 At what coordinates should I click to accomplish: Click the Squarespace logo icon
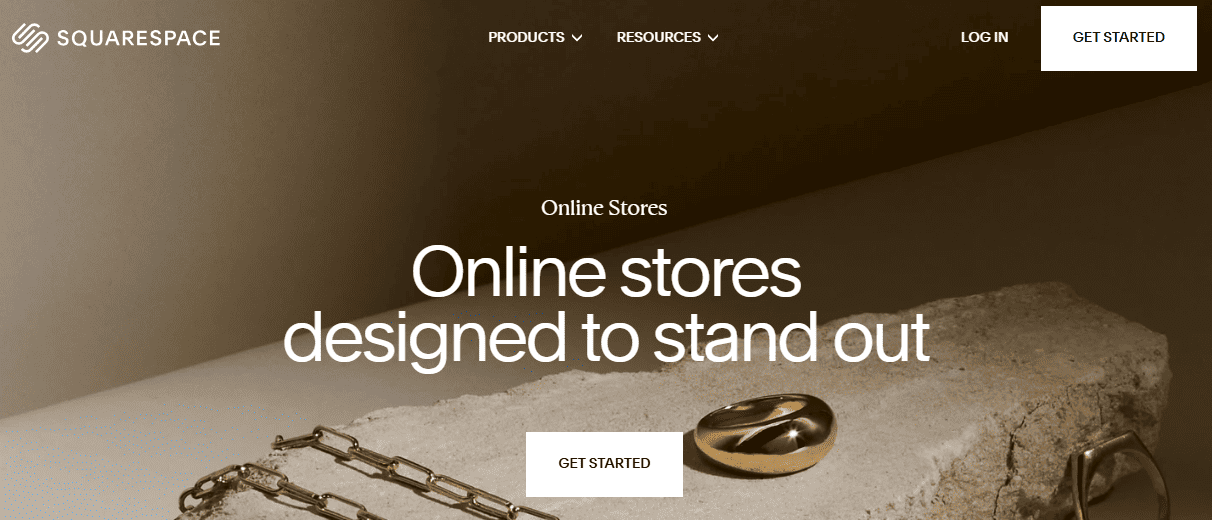(x=30, y=38)
